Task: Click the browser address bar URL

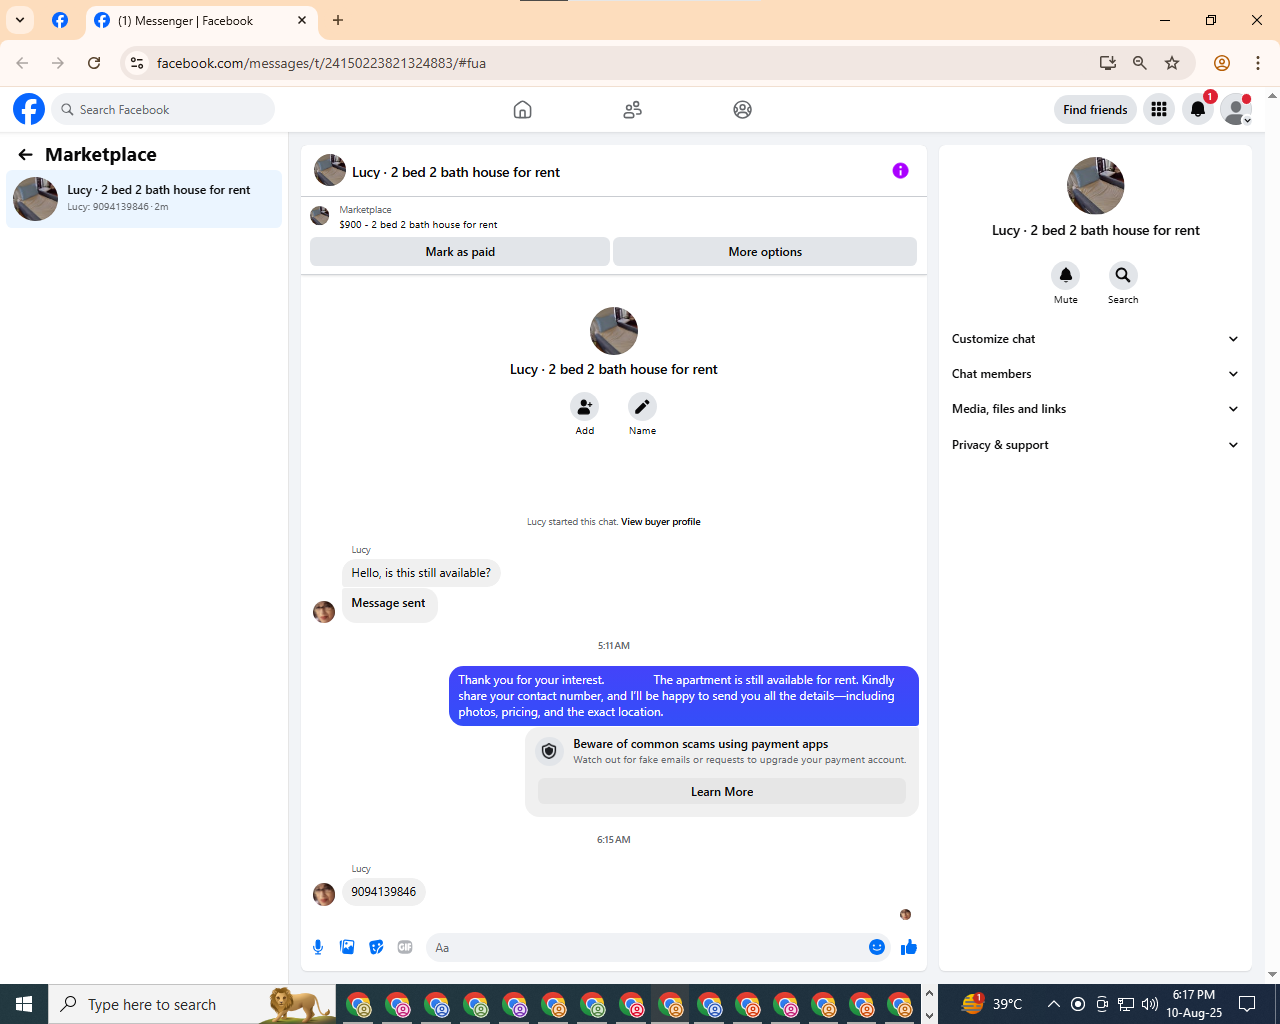Action: pyautogui.click(x=321, y=63)
